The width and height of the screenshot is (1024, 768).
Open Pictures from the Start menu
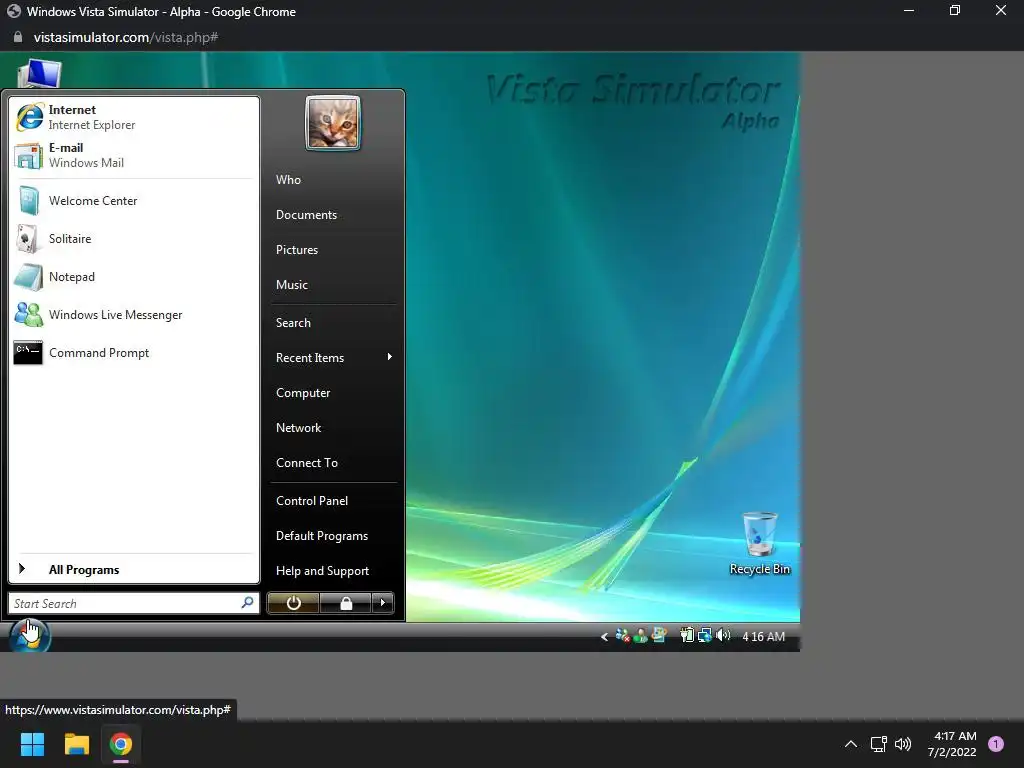point(333,249)
